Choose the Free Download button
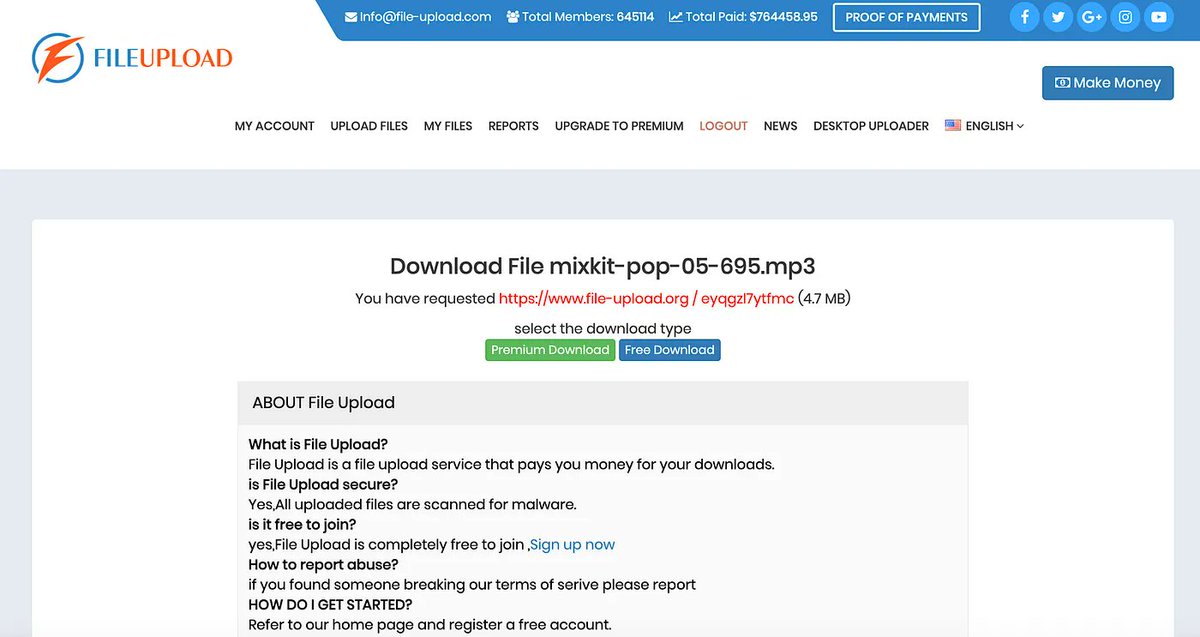The image size is (1200, 637). (x=669, y=350)
